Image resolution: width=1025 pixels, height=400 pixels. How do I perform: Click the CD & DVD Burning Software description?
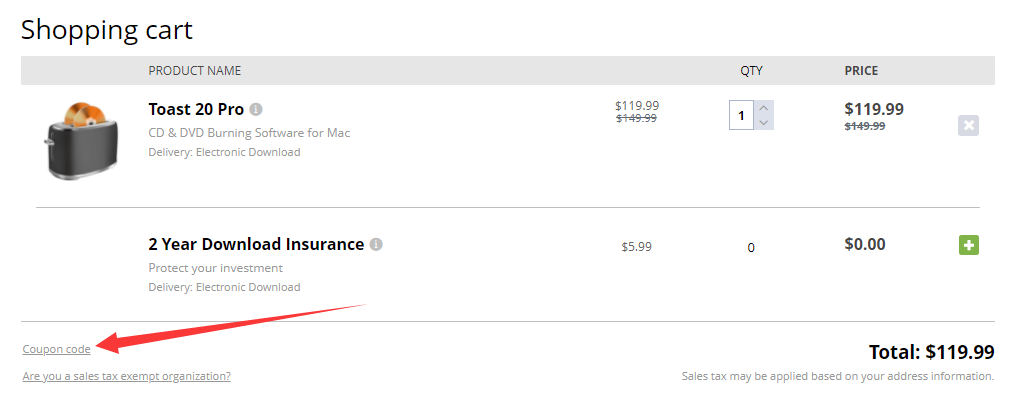pos(249,133)
